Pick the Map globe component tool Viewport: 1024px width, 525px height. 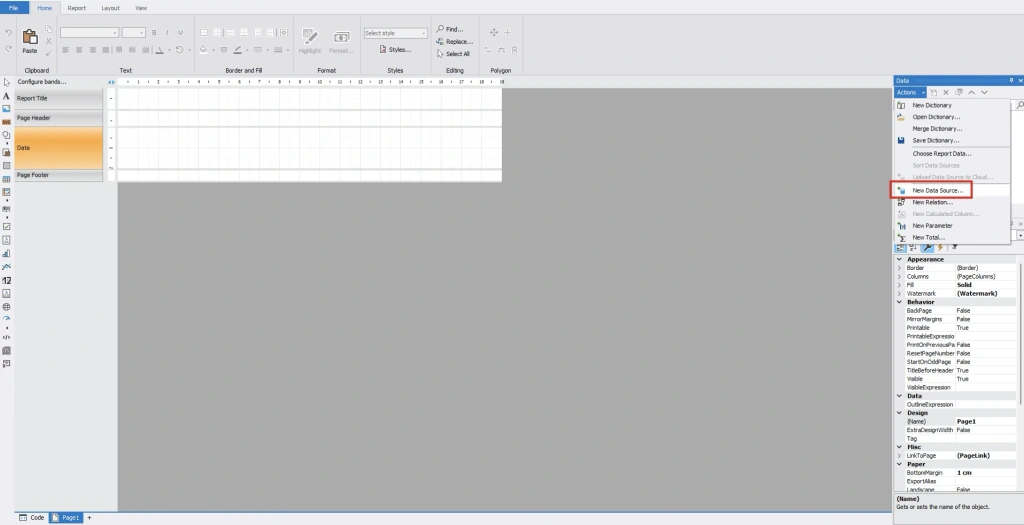coord(7,307)
